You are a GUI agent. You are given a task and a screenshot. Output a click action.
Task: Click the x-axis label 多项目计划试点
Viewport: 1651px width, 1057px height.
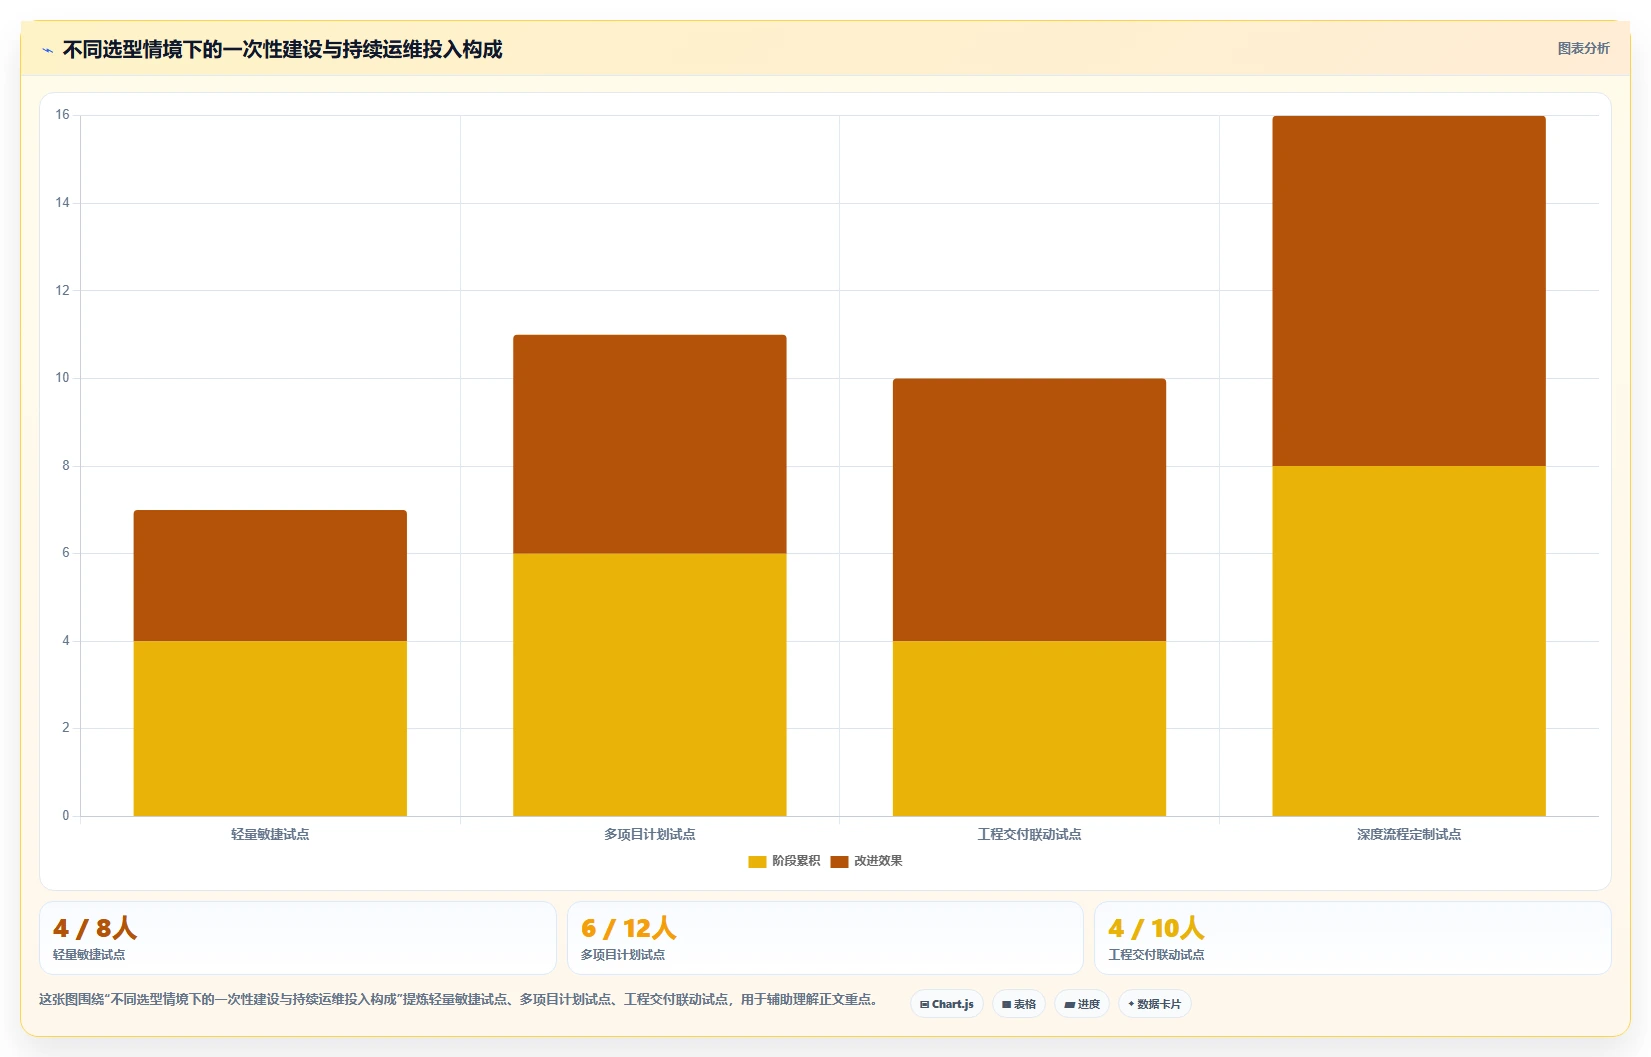(x=650, y=834)
